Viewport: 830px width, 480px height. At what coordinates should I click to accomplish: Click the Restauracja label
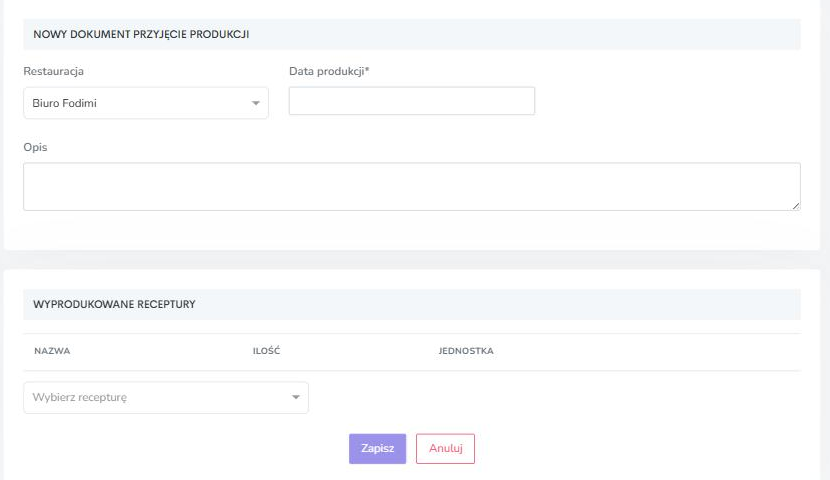click(x=53, y=71)
